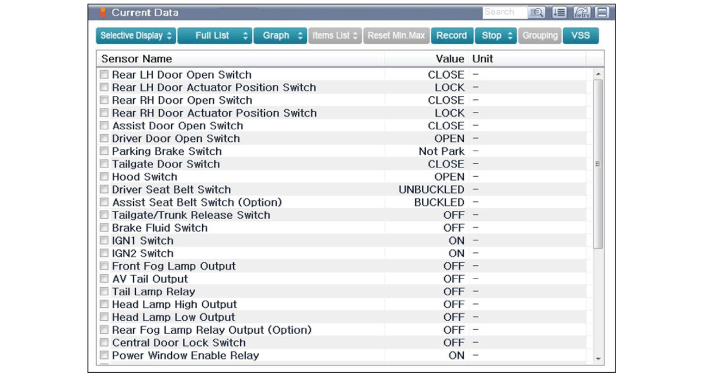703x377 pixels.
Task: Check the Hood Switch checkbox
Action: coord(104,177)
